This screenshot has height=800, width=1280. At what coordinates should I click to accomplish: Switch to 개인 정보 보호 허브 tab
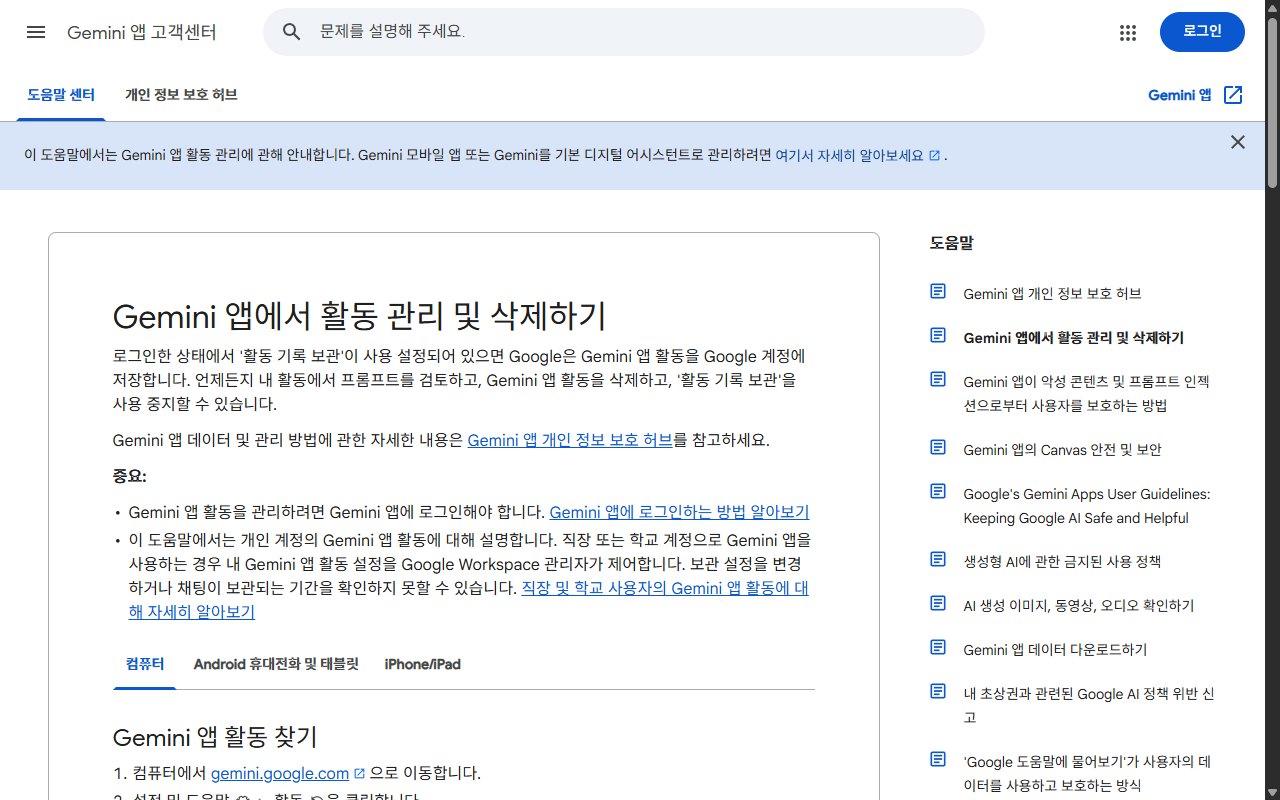181,95
